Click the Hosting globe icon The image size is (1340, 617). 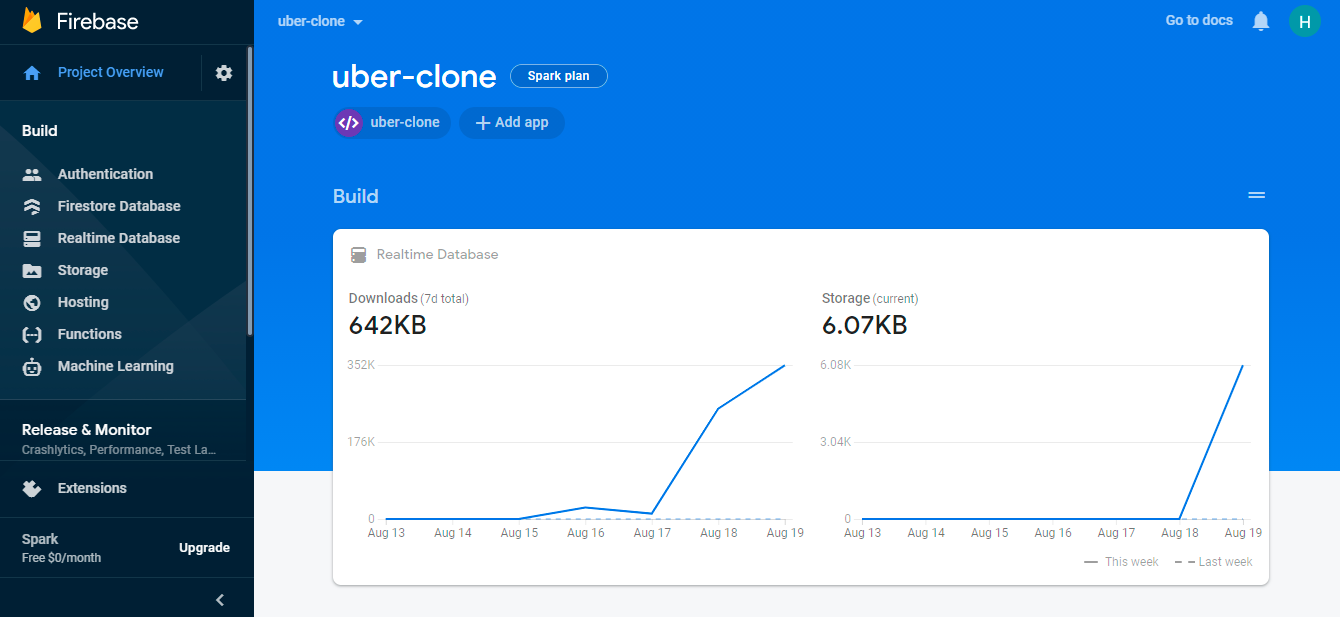(x=32, y=302)
